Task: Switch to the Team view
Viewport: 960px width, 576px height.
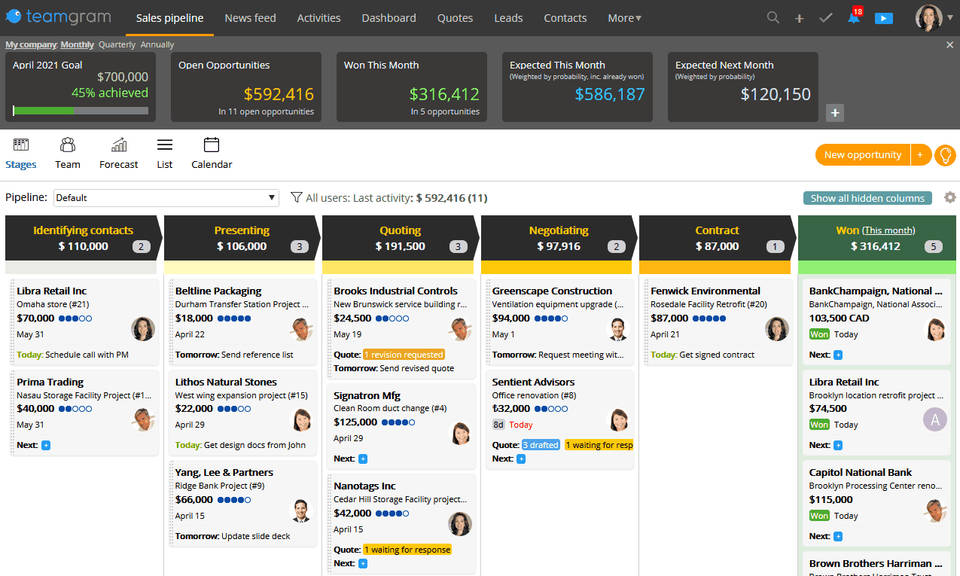Action: tap(67, 154)
